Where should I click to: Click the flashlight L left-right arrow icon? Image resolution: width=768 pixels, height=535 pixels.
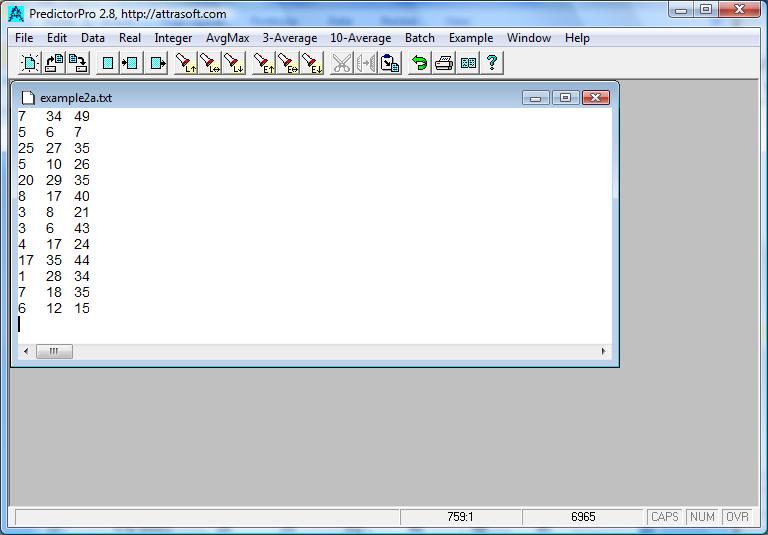coord(210,63)
